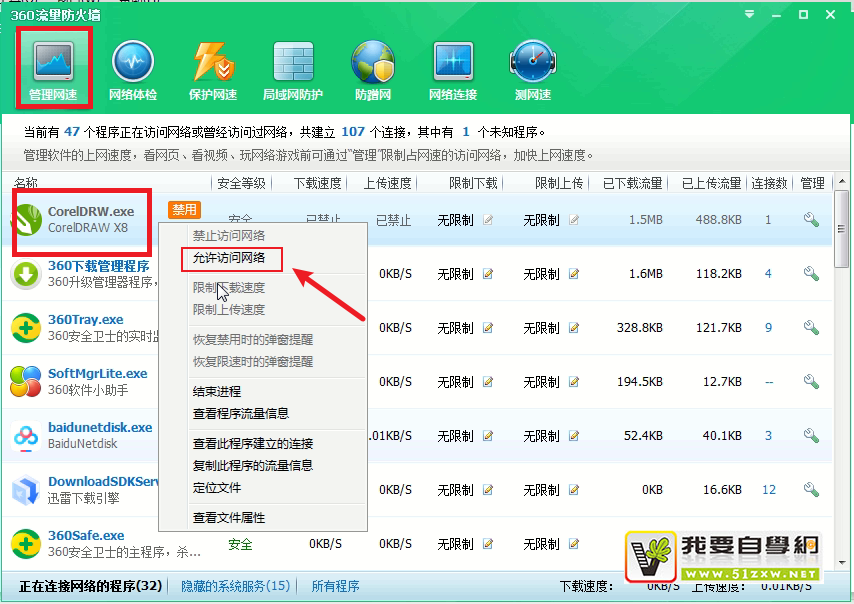
Task: Open the 防蹭网 anti-freeloading tool
Action: click(373, 69)
